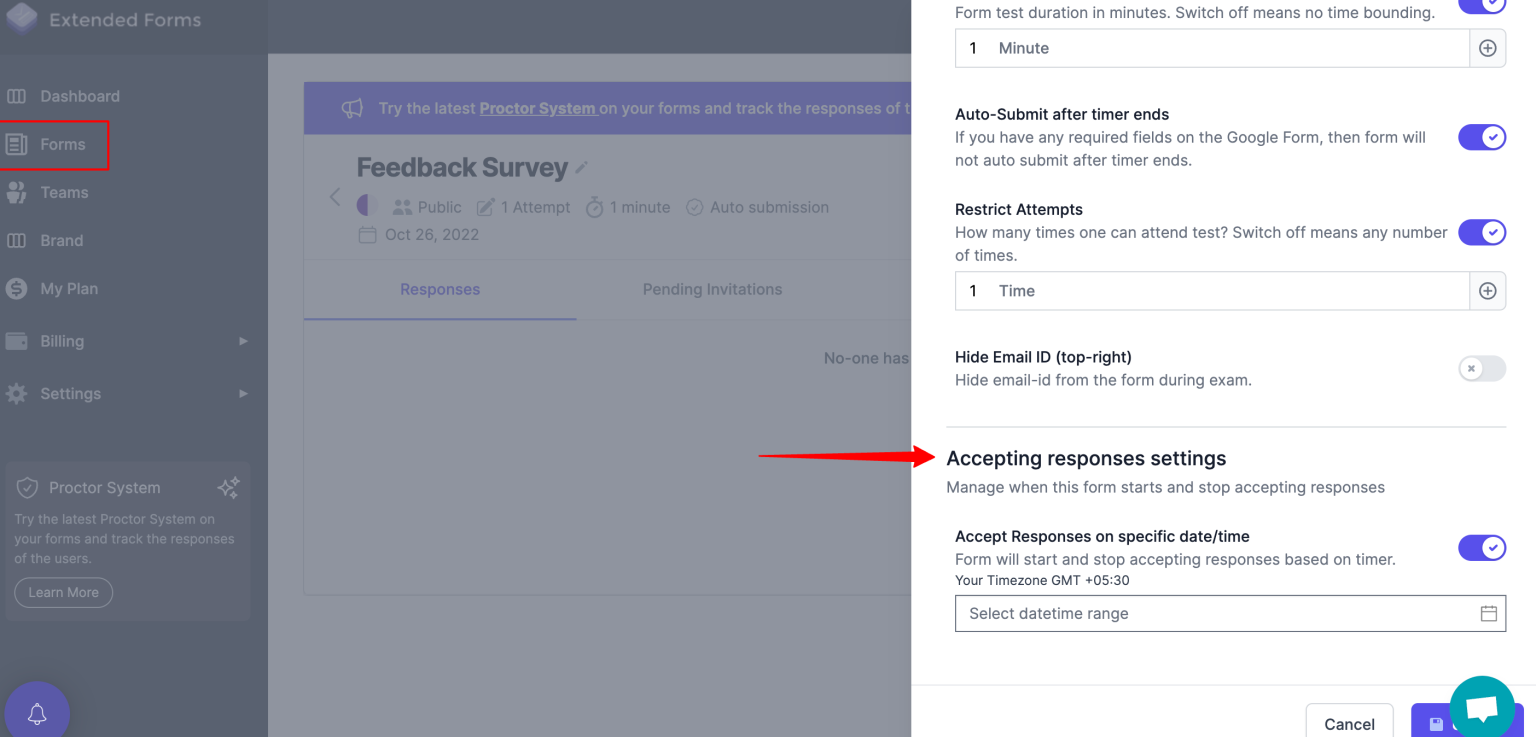Click the pencil to rename Feedback Survey
The width and height of the screenshot is (1536, 737).
(581, 168)
